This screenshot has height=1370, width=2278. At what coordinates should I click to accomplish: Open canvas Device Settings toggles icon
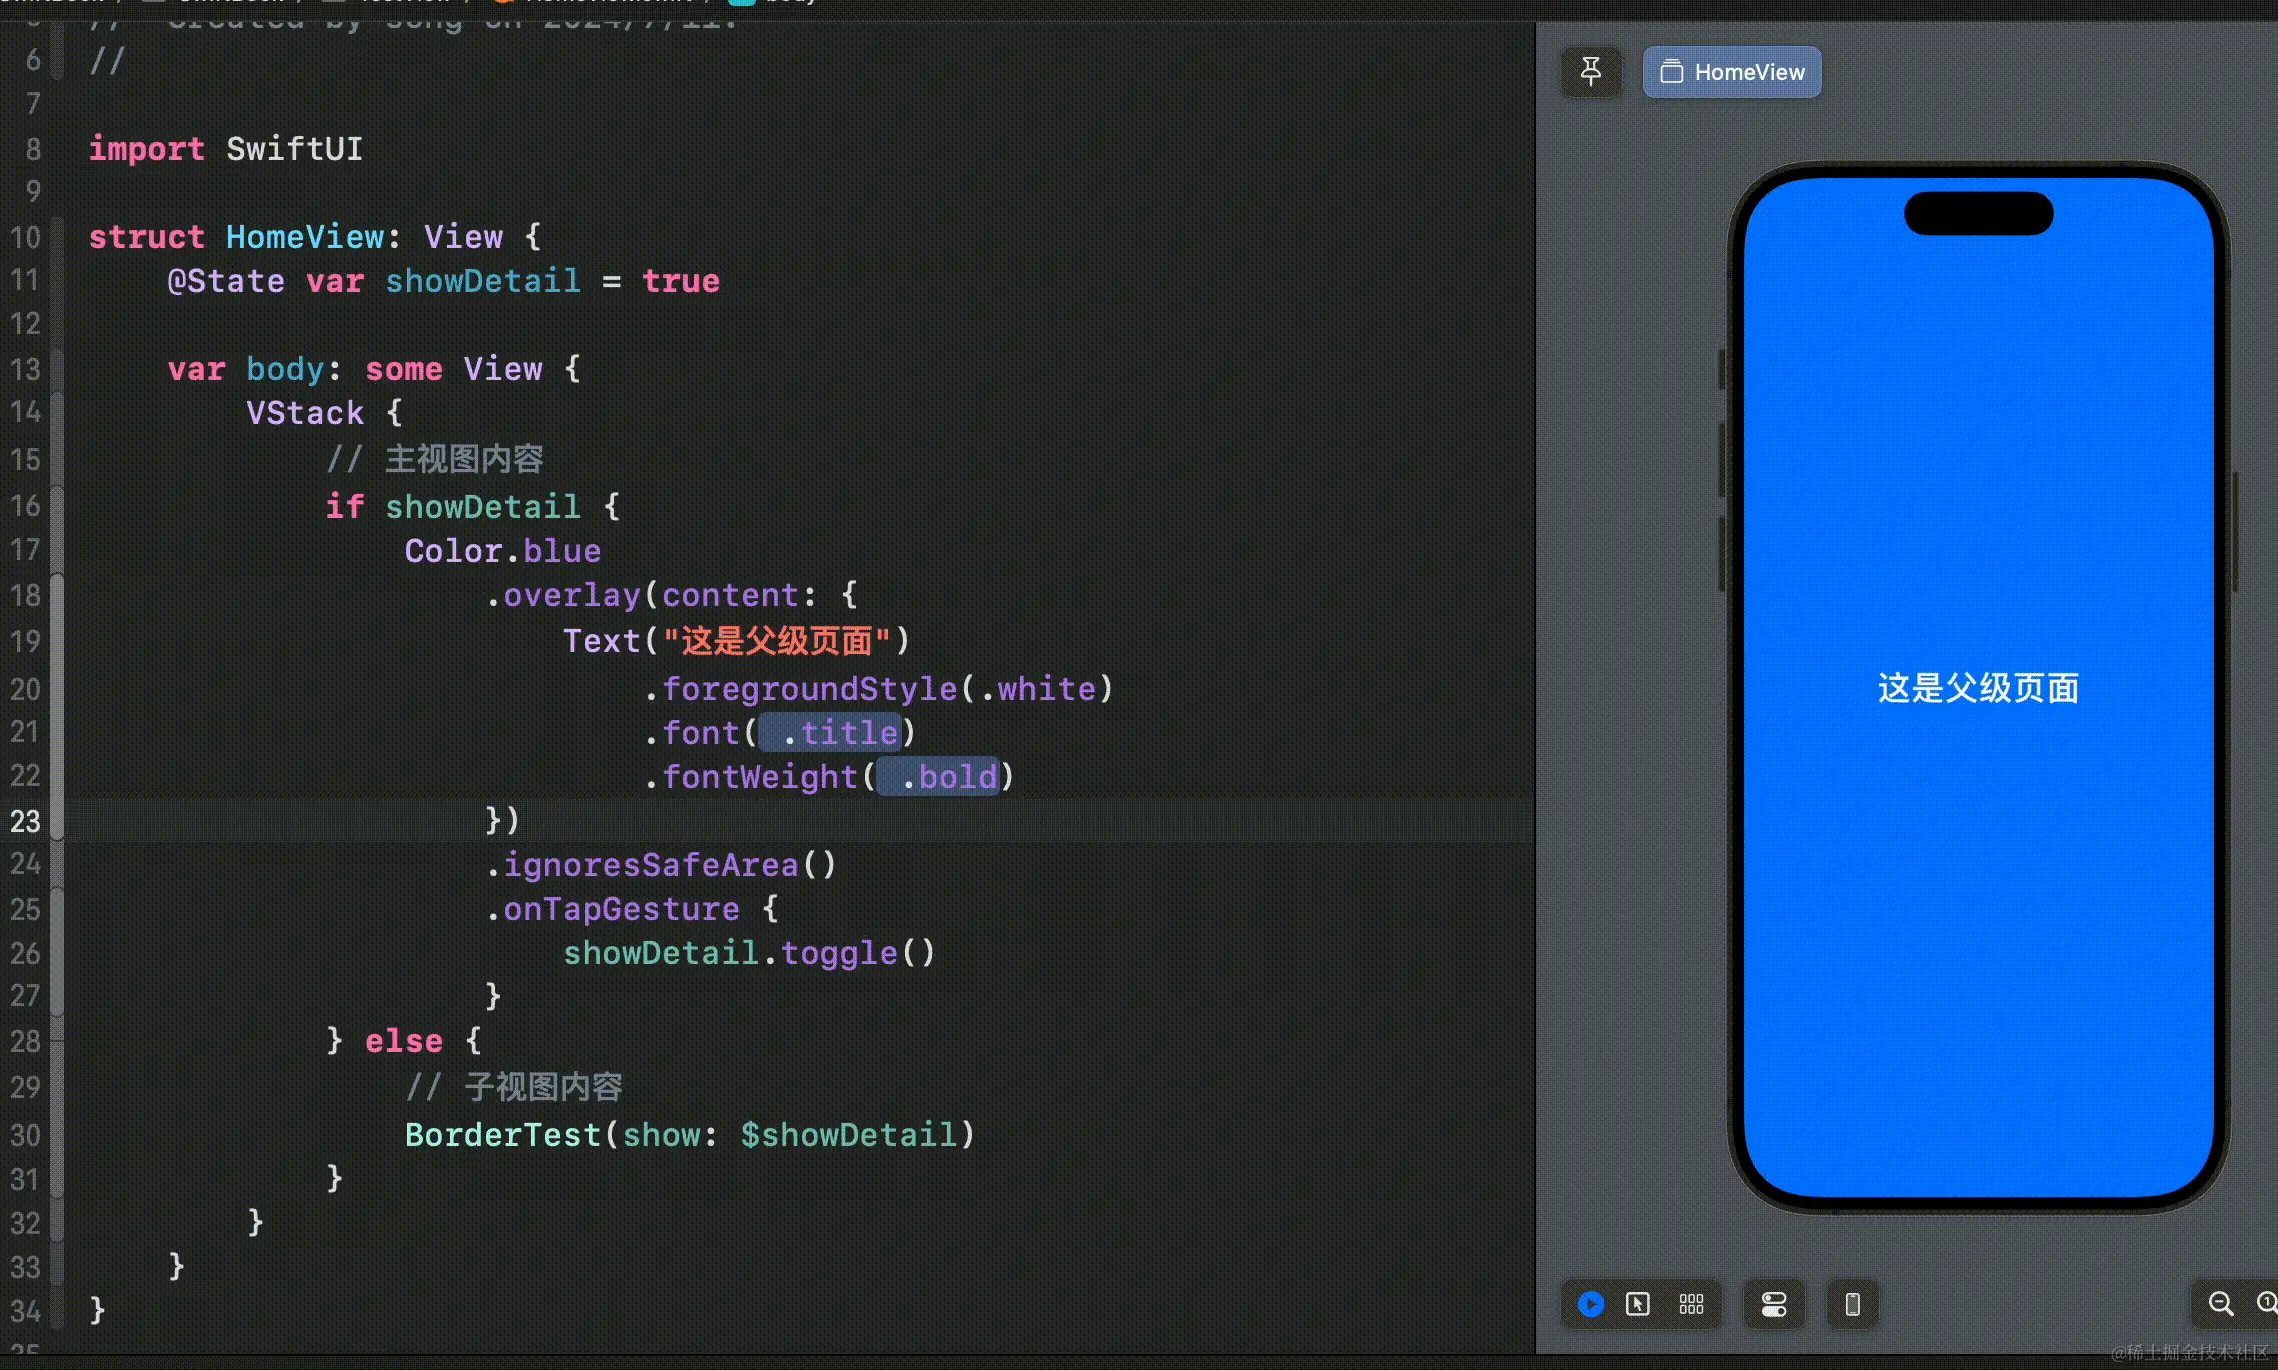point(1774,1304)
